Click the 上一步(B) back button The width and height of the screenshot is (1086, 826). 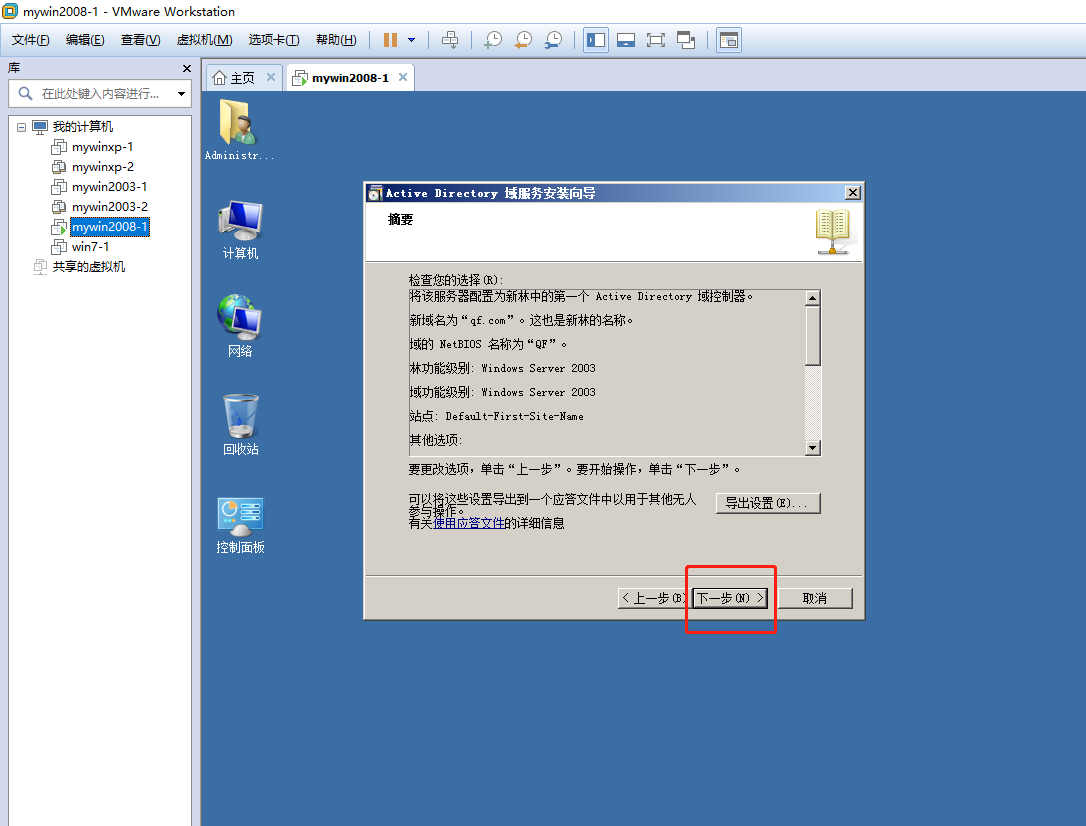pyautogui.click(x=652, y=598)
